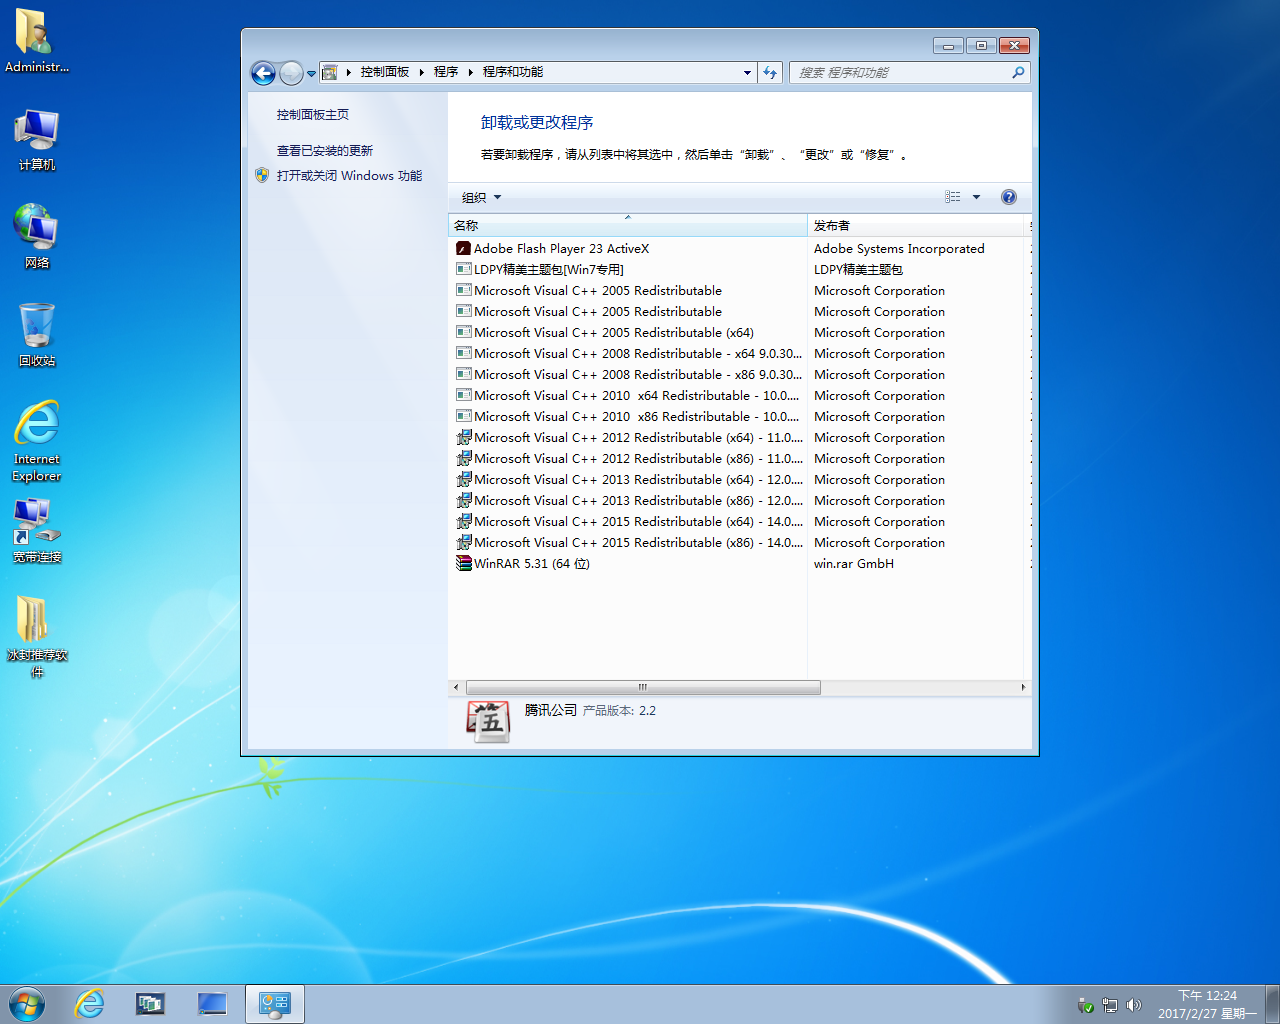Click the left scroll arrow
This screenshot has width=1280, height=1024.
456,687
